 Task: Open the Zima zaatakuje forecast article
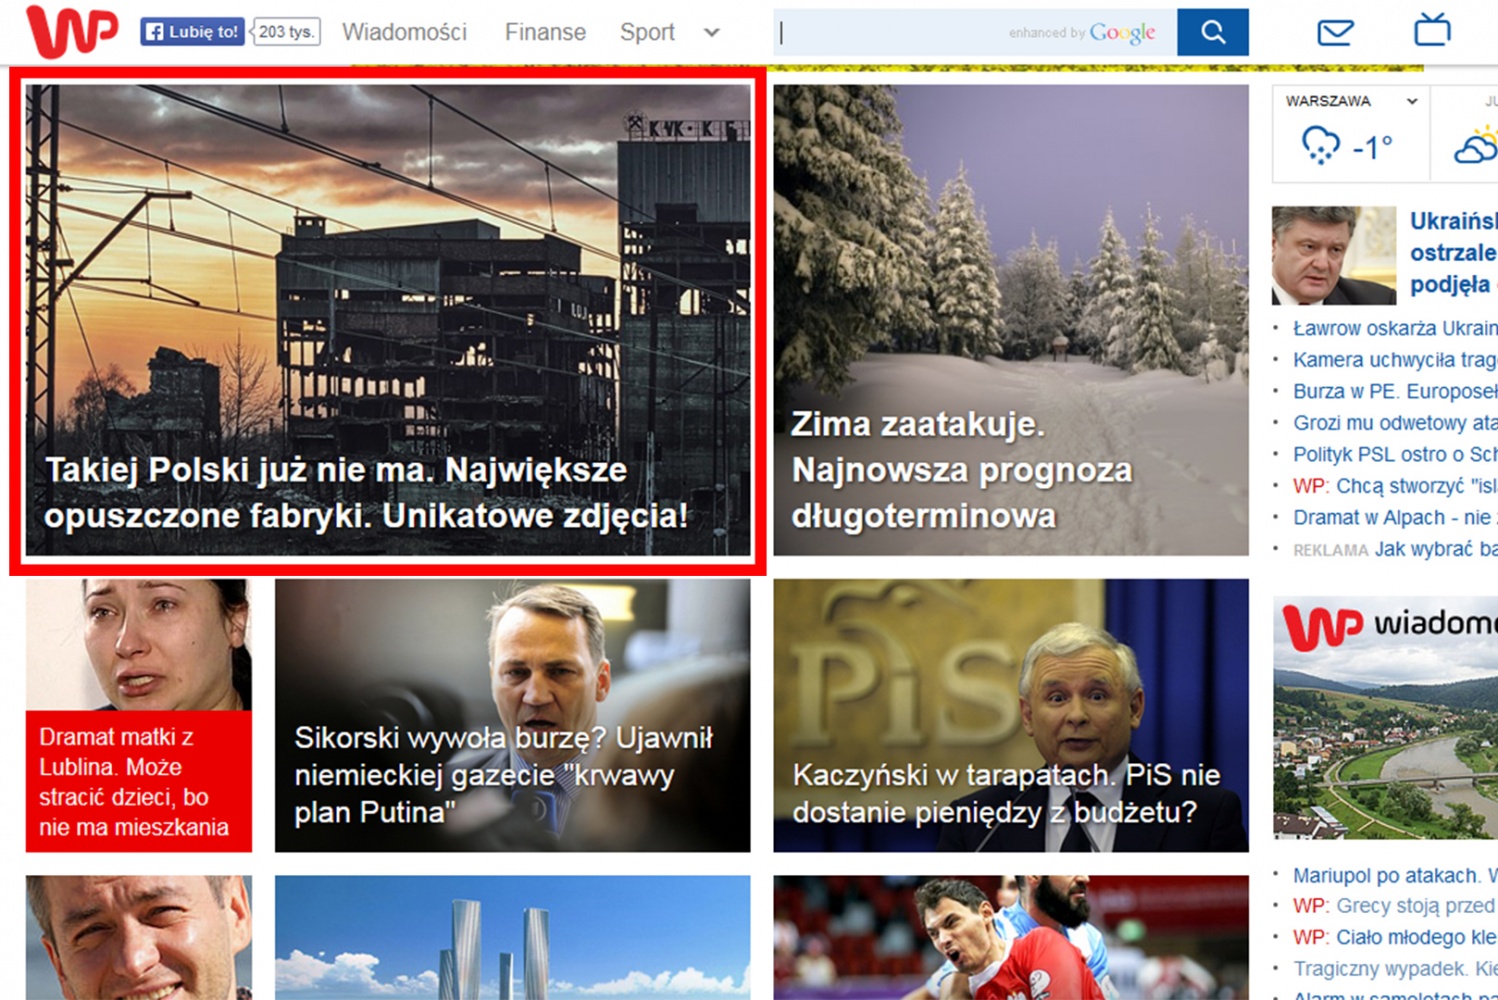click(1011, 320)
